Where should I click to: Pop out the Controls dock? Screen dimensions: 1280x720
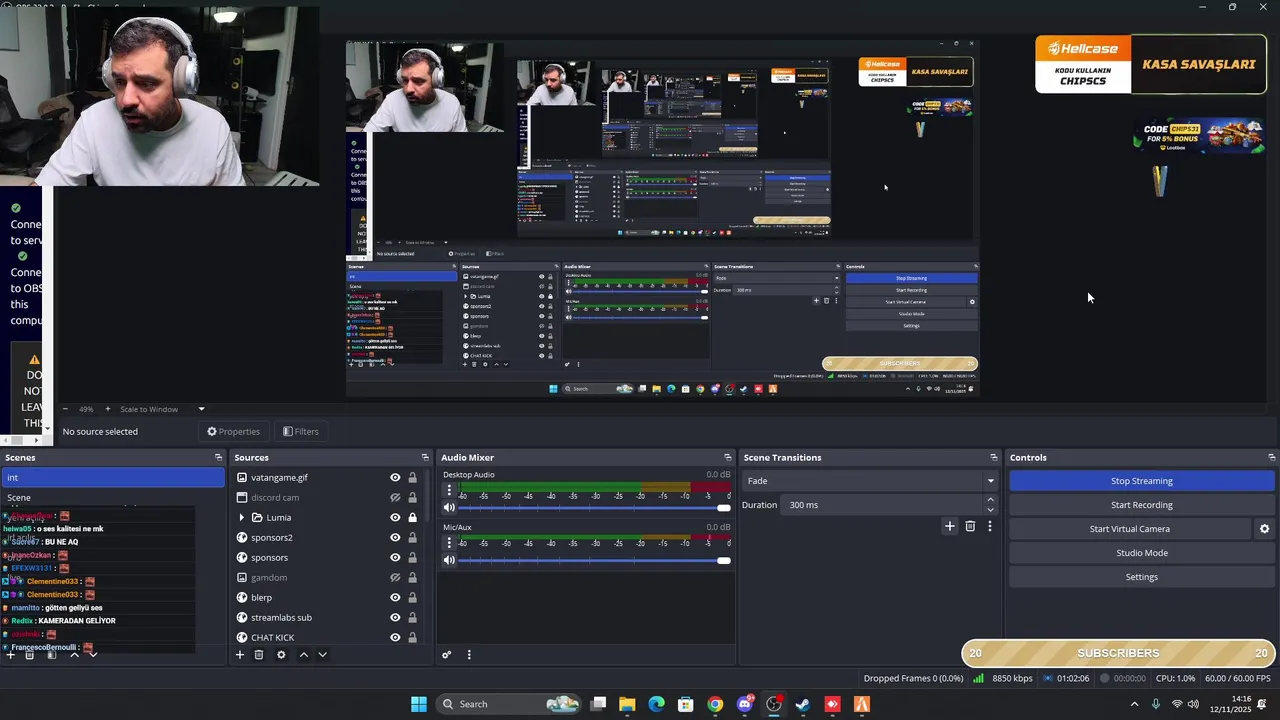click(1271, 458)
